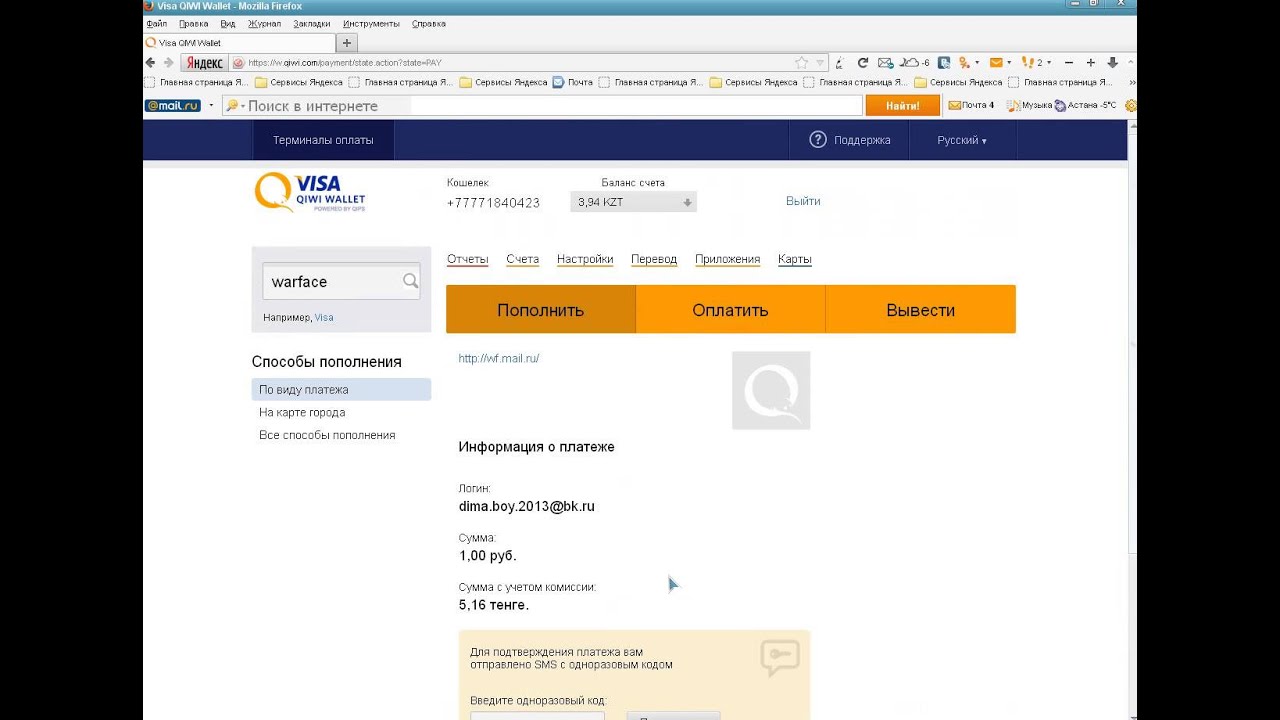Open the Инструменты menu
The width and height of the screenshot is (1280, 720).
click(371, 23)
